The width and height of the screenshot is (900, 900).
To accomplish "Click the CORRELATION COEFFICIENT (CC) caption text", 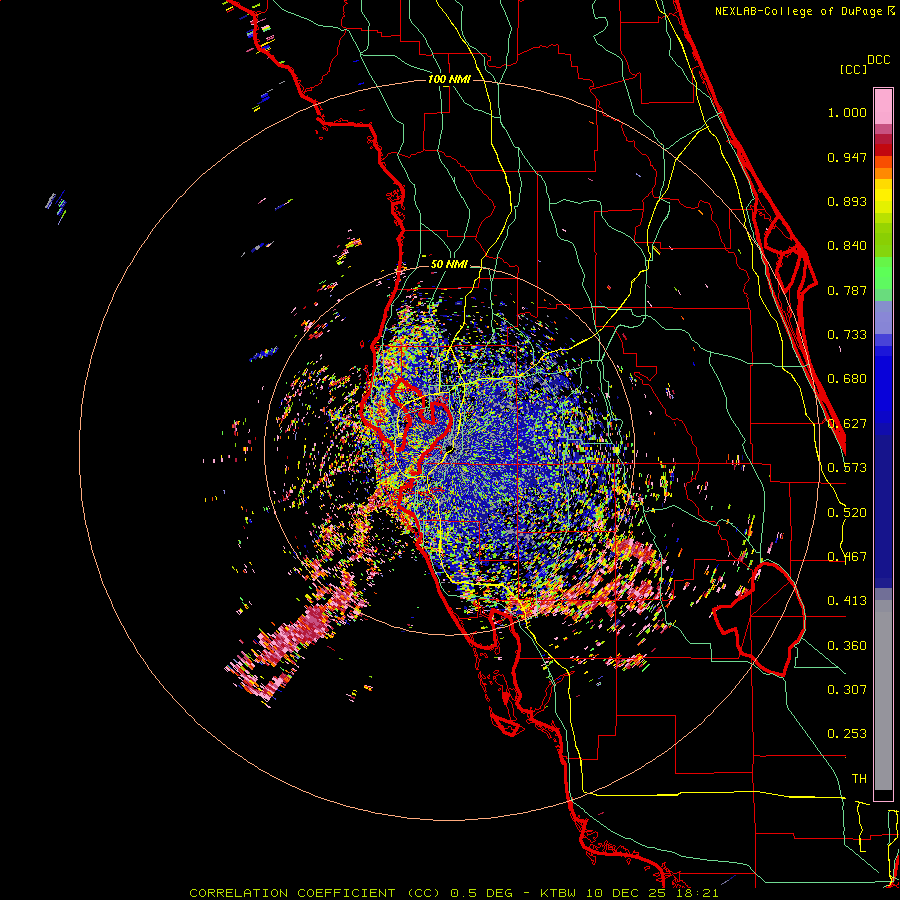I will coord(315,893).
